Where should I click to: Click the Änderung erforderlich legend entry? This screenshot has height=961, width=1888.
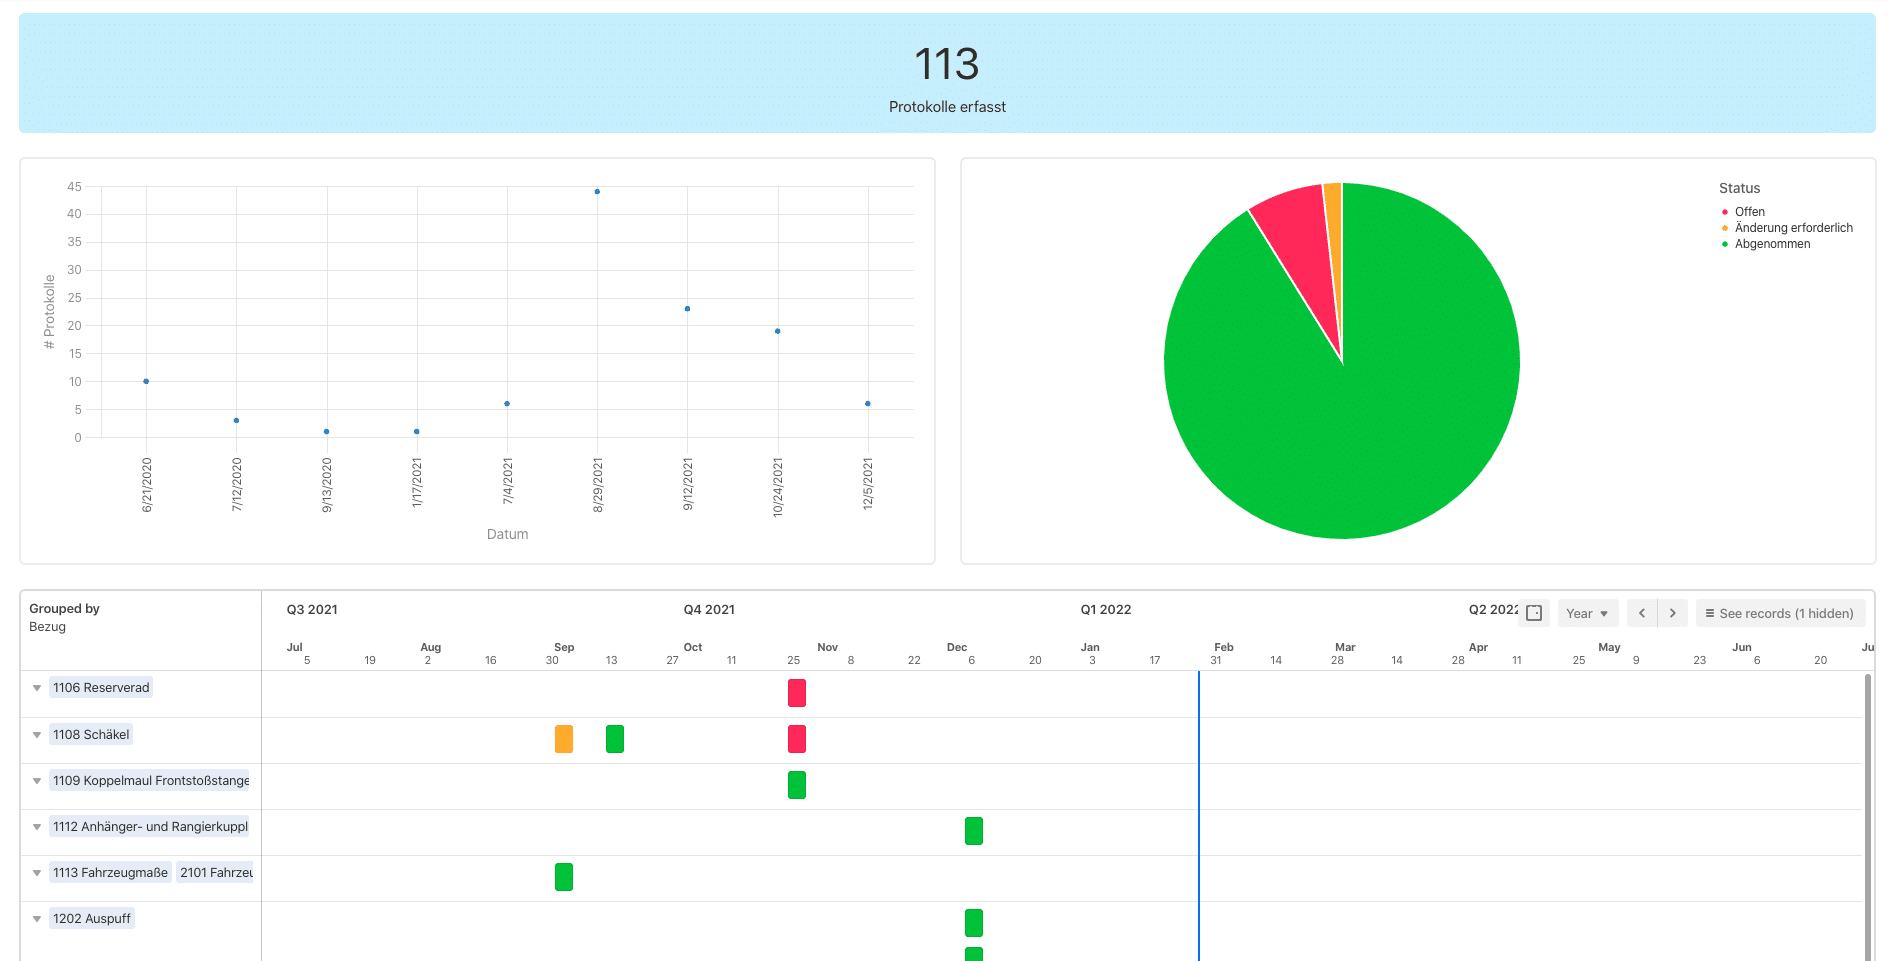point(1787,228)
